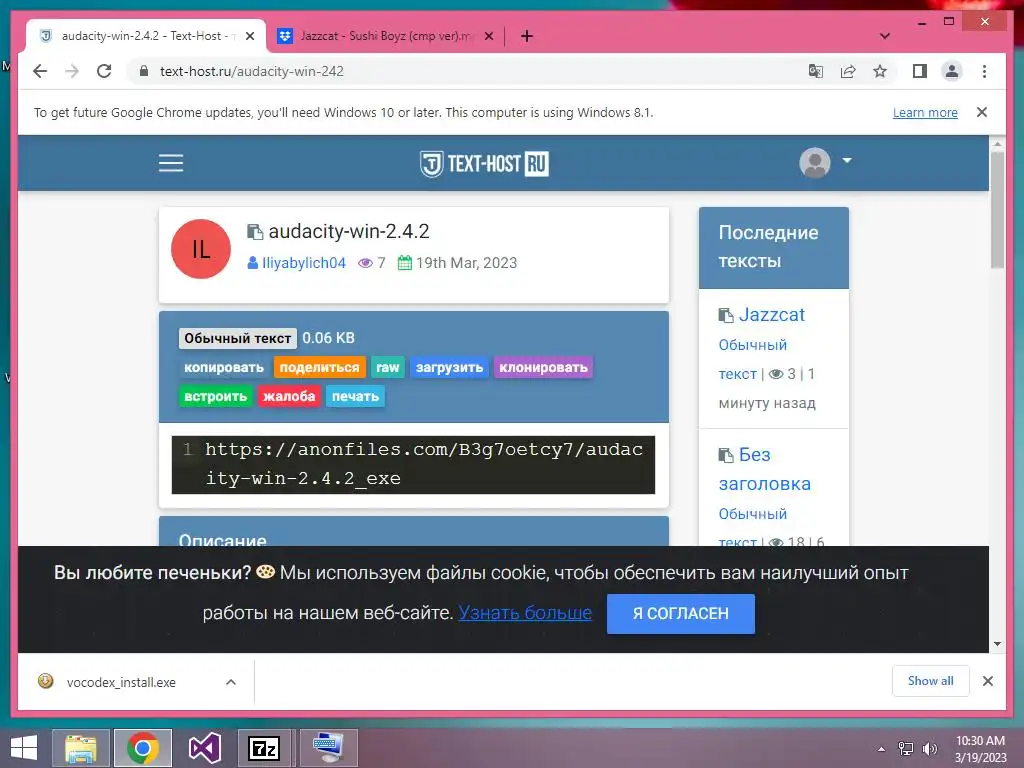Click the Обычный текст label badge

tap(238, 338)
